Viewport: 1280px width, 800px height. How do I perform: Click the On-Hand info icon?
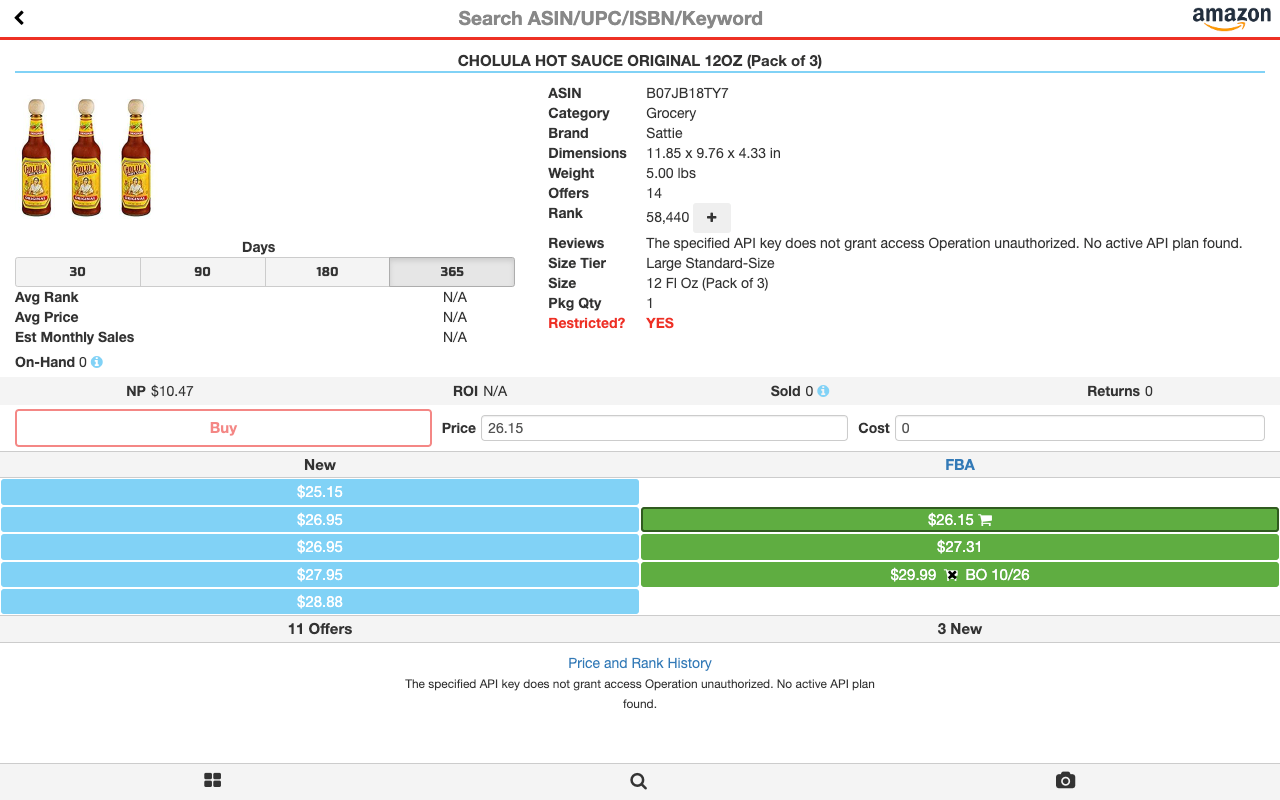coord(97,362)
